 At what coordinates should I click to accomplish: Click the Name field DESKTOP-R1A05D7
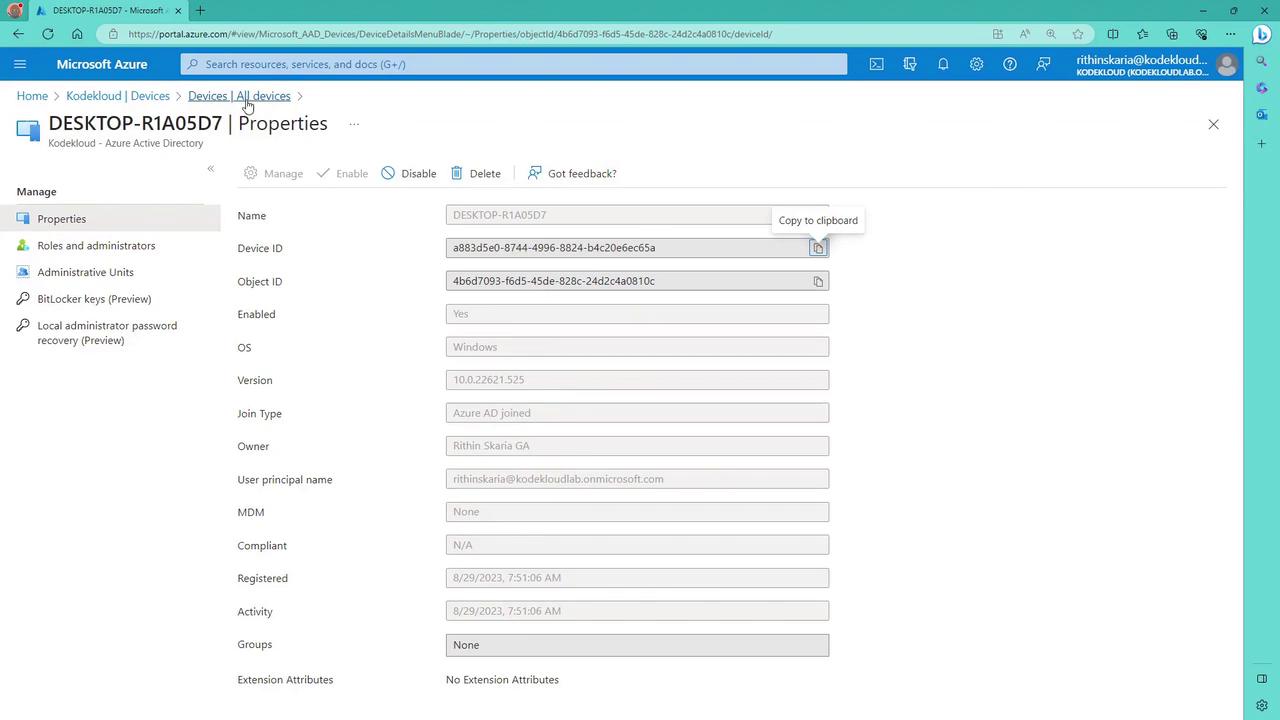tap(637, 215)
